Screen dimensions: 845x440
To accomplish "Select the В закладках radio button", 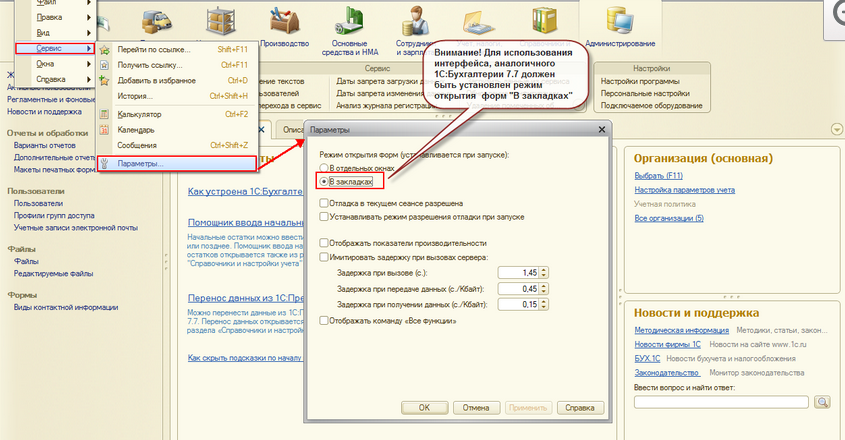I will [x=323, y=182].
